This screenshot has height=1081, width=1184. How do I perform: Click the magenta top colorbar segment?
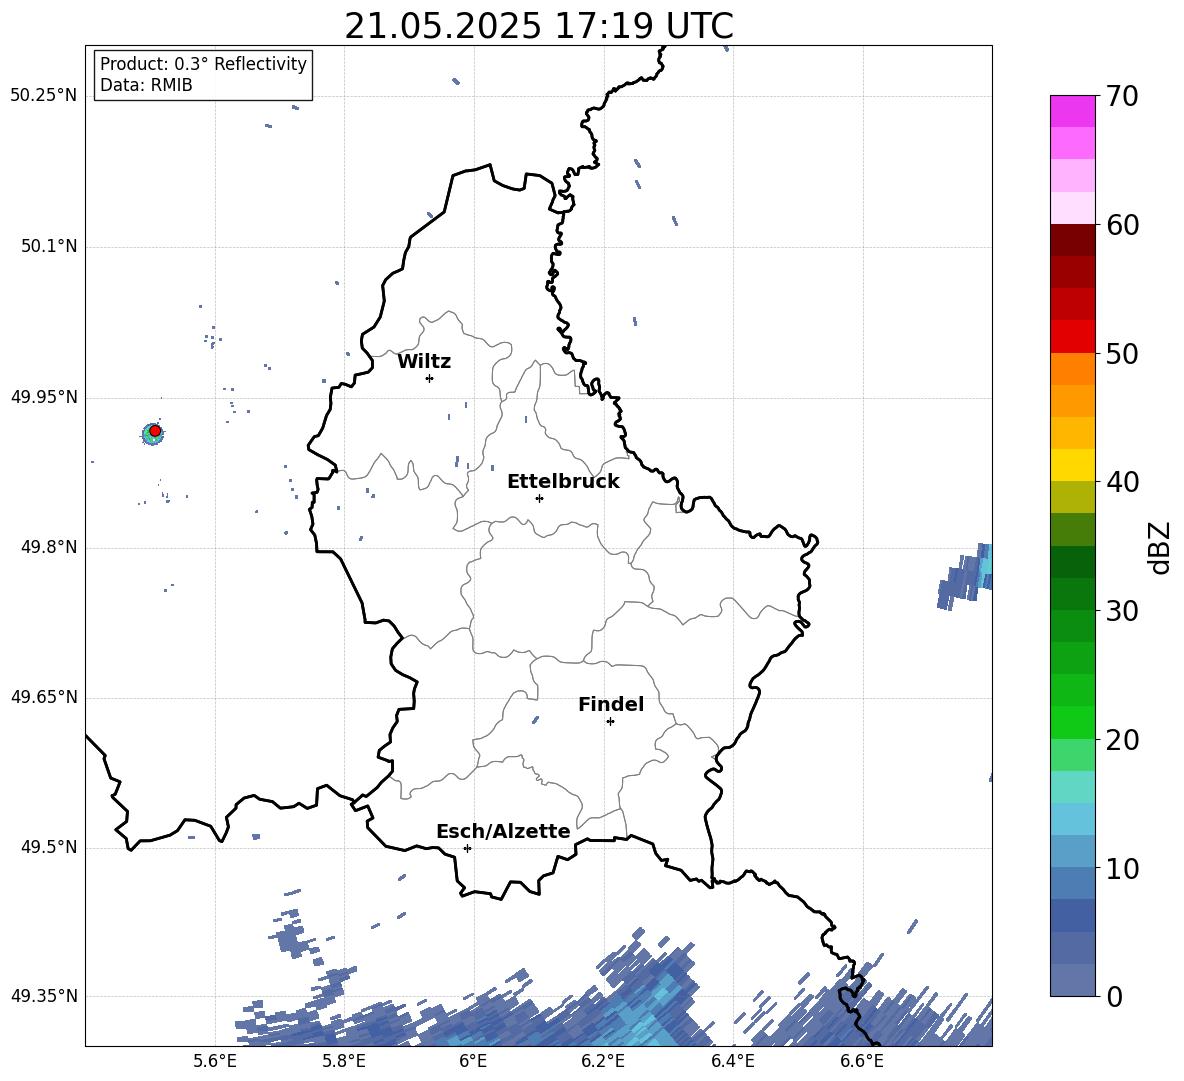click(x=1072, y=111)
